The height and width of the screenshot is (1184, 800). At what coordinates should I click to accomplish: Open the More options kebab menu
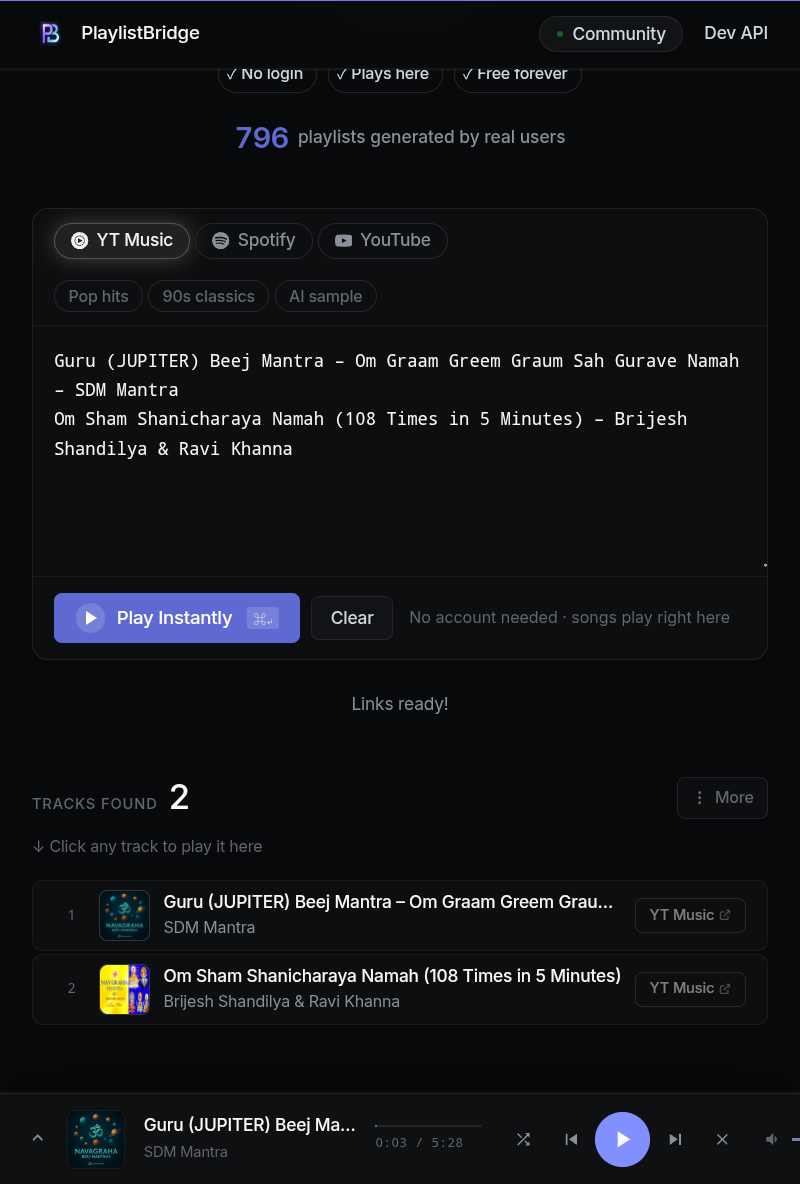(722, 797)
